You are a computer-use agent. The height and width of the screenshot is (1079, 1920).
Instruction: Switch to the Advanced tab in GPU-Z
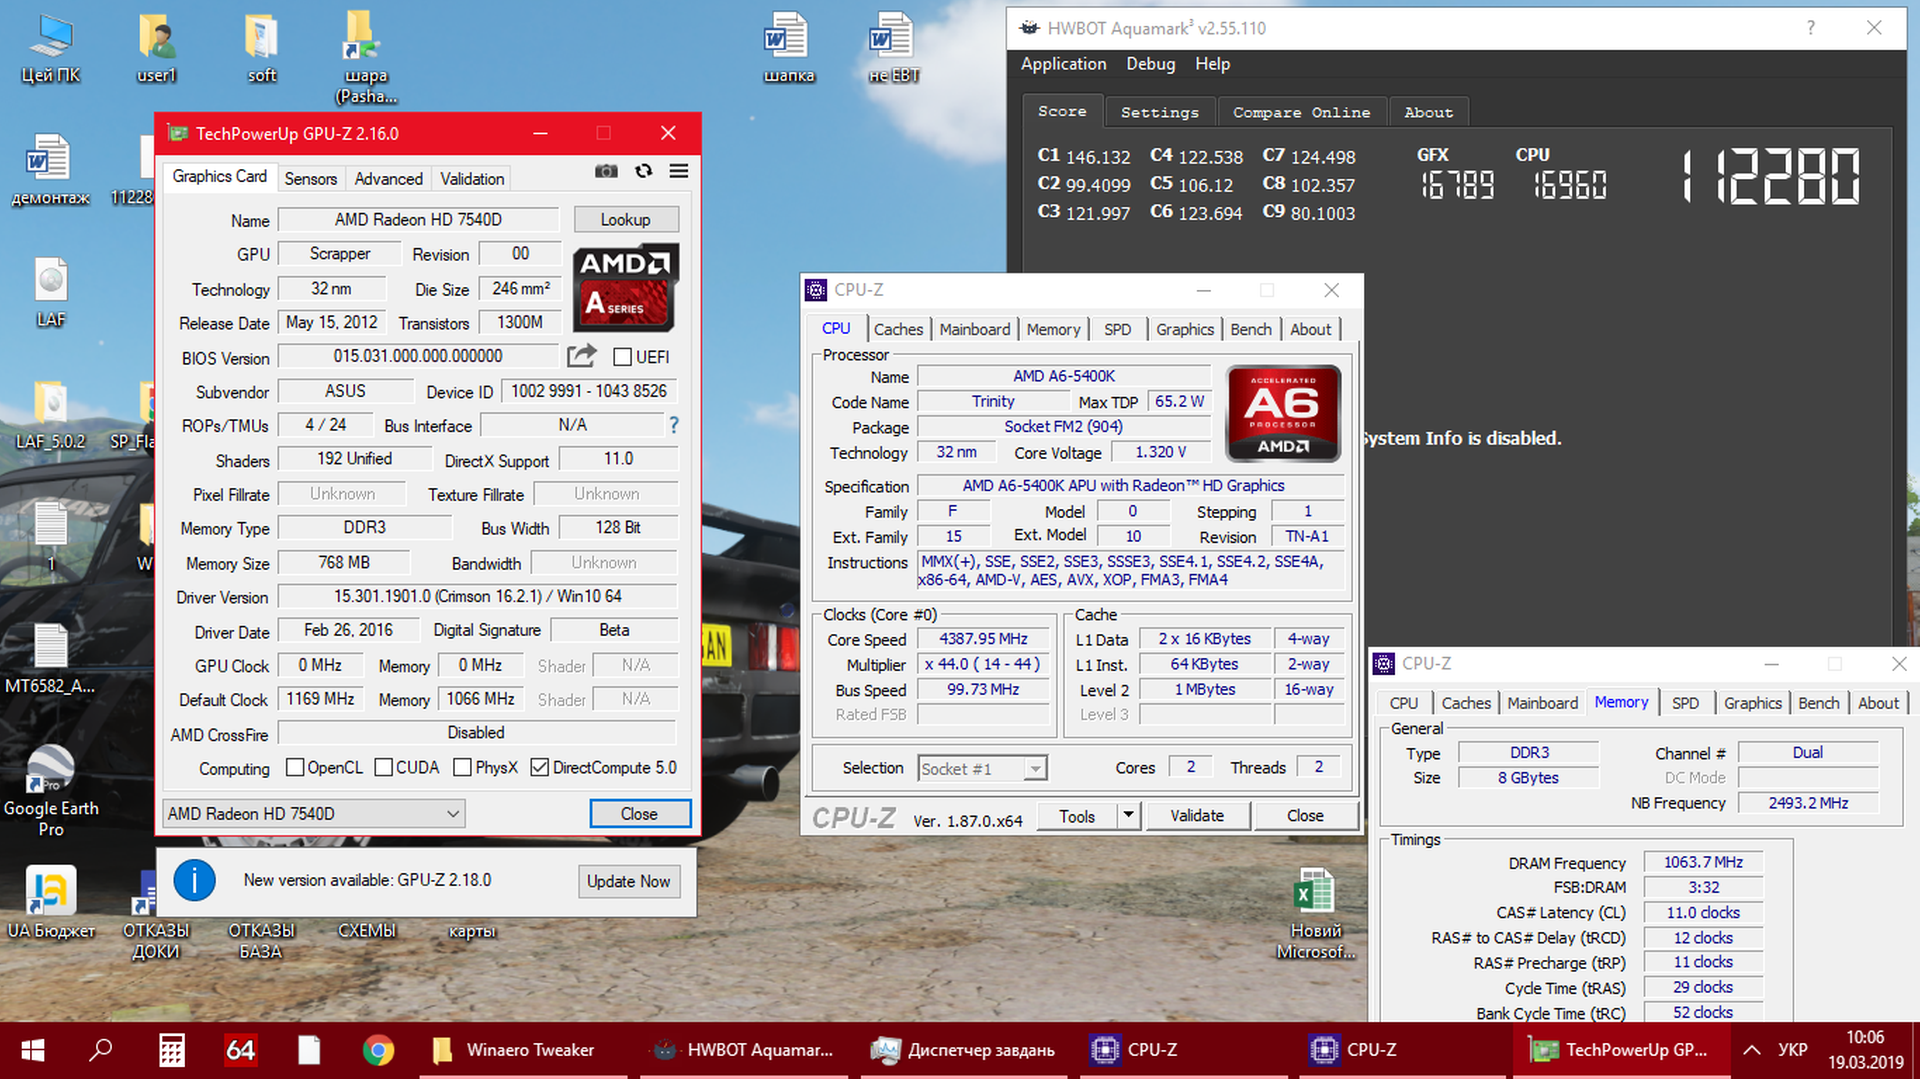point(388,178)
